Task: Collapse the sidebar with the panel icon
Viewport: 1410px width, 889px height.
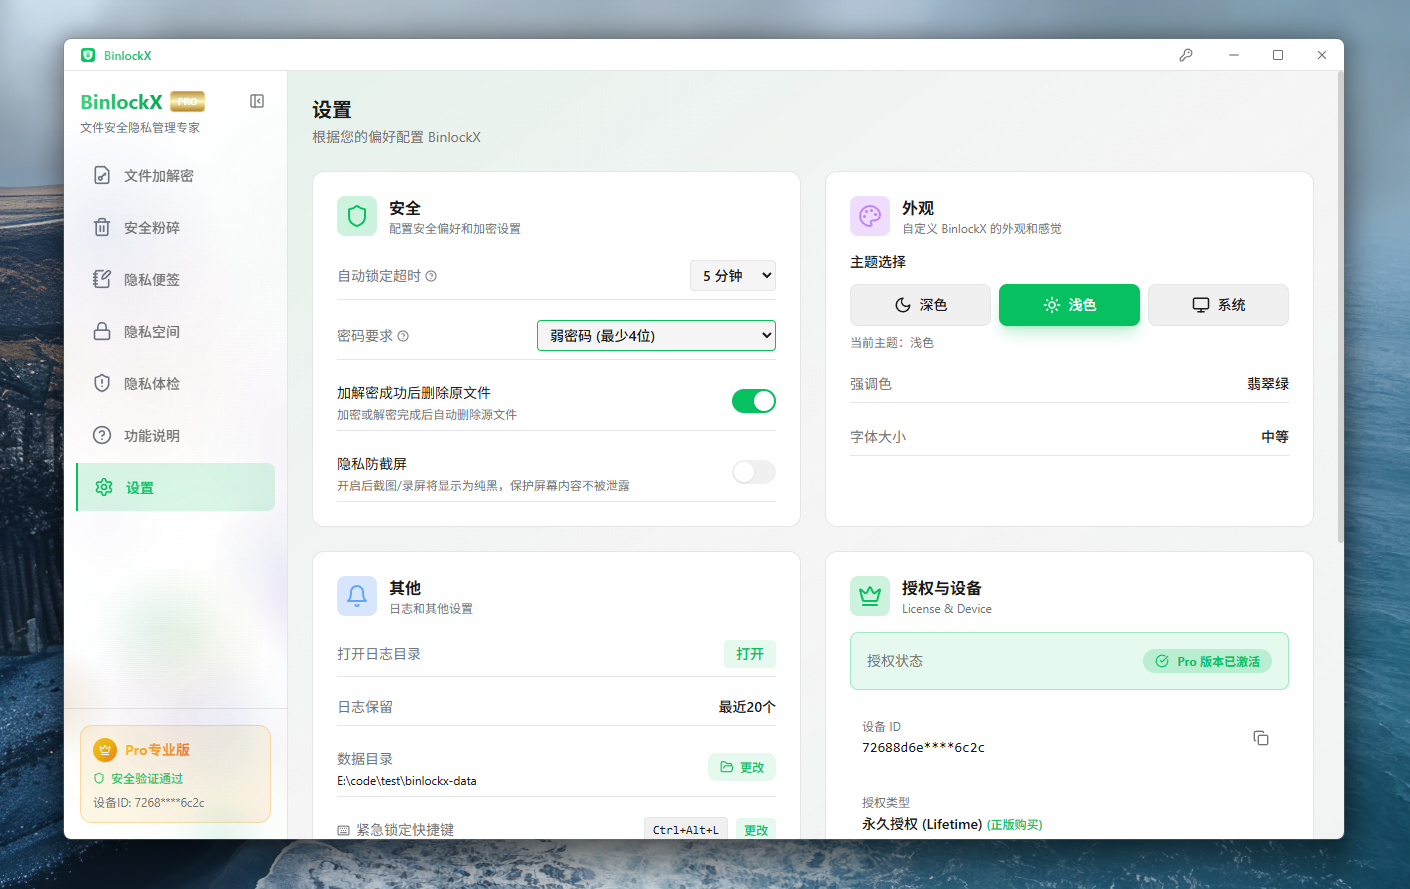Action: 257,101
